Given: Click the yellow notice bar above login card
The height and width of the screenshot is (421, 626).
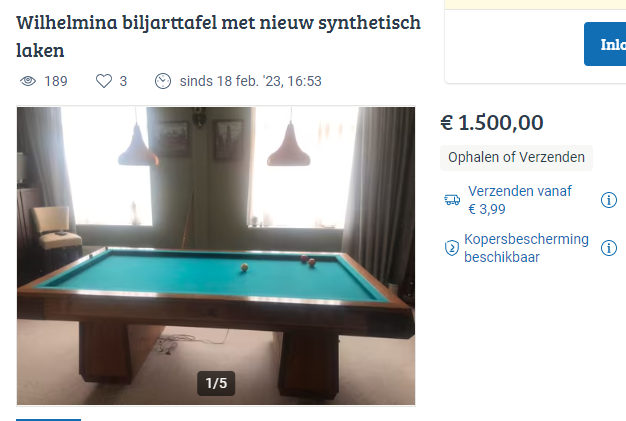Looking at the screenshot, I should click(535, 4).
